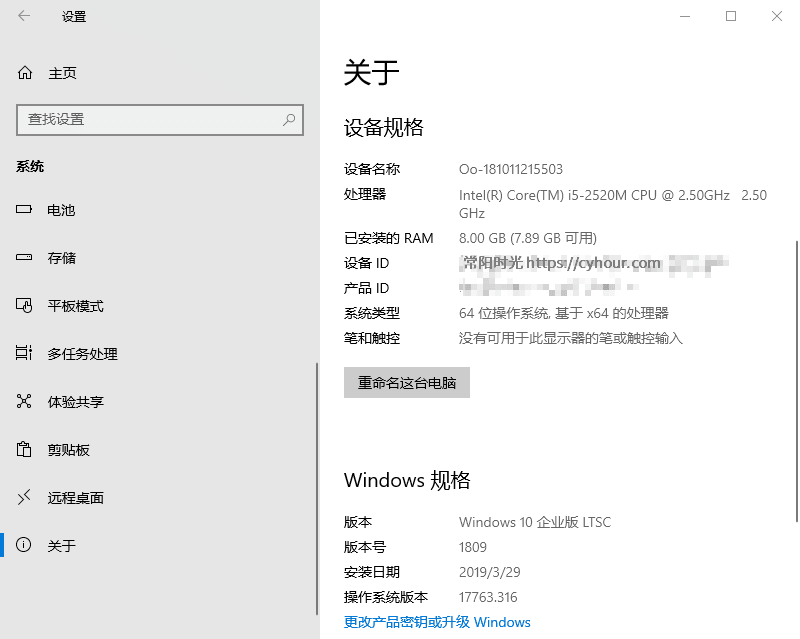Open 更改产品密钥或升级 Windows link

pos(437,622)
